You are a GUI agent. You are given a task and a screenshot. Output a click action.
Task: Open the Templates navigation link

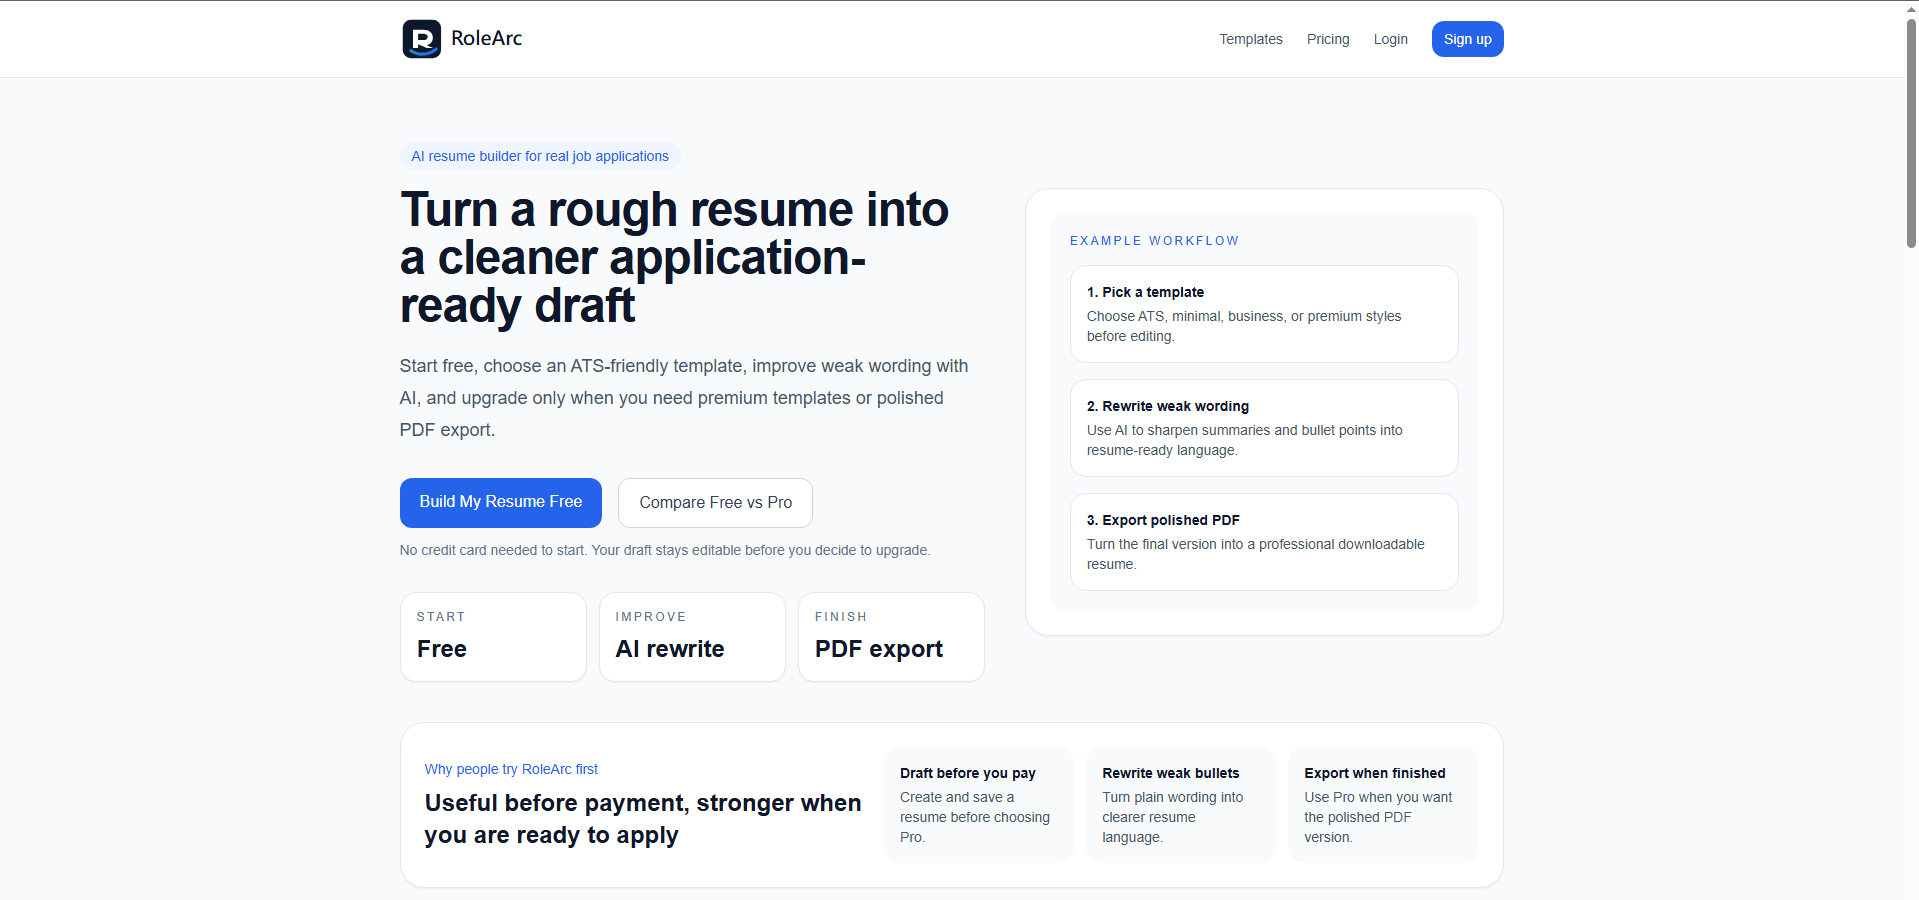click(x=1250, y=39)
